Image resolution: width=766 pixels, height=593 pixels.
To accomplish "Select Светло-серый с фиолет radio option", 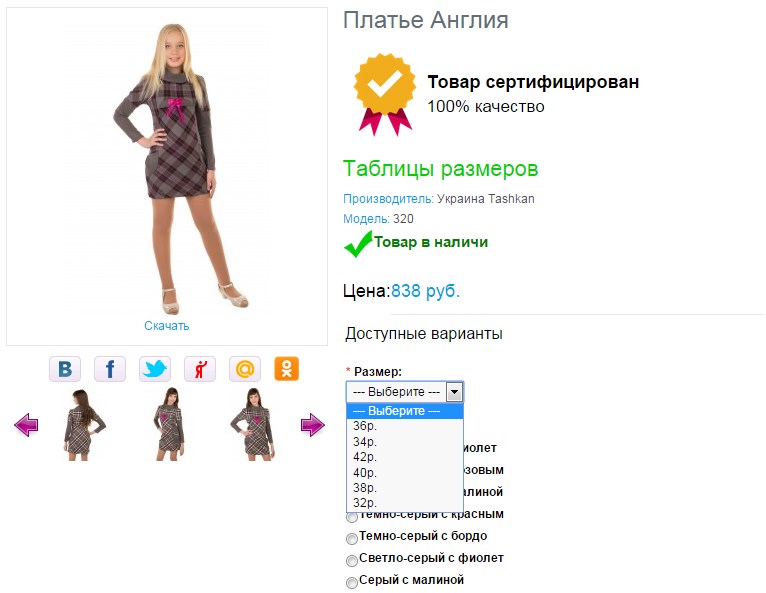I will [352, 560].
